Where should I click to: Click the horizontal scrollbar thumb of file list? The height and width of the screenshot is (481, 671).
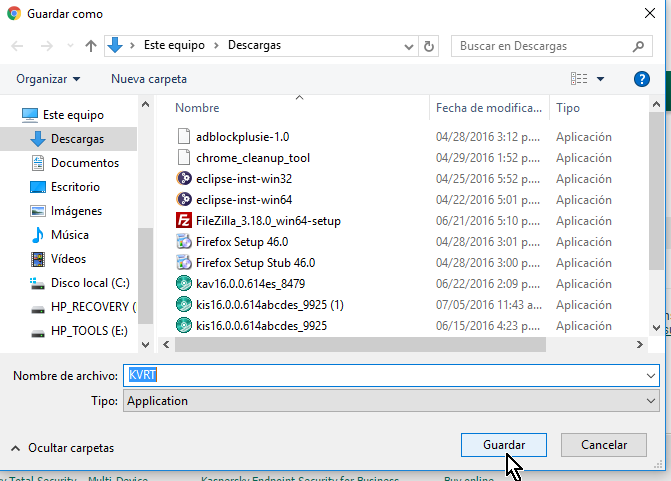tap(360, 344)
